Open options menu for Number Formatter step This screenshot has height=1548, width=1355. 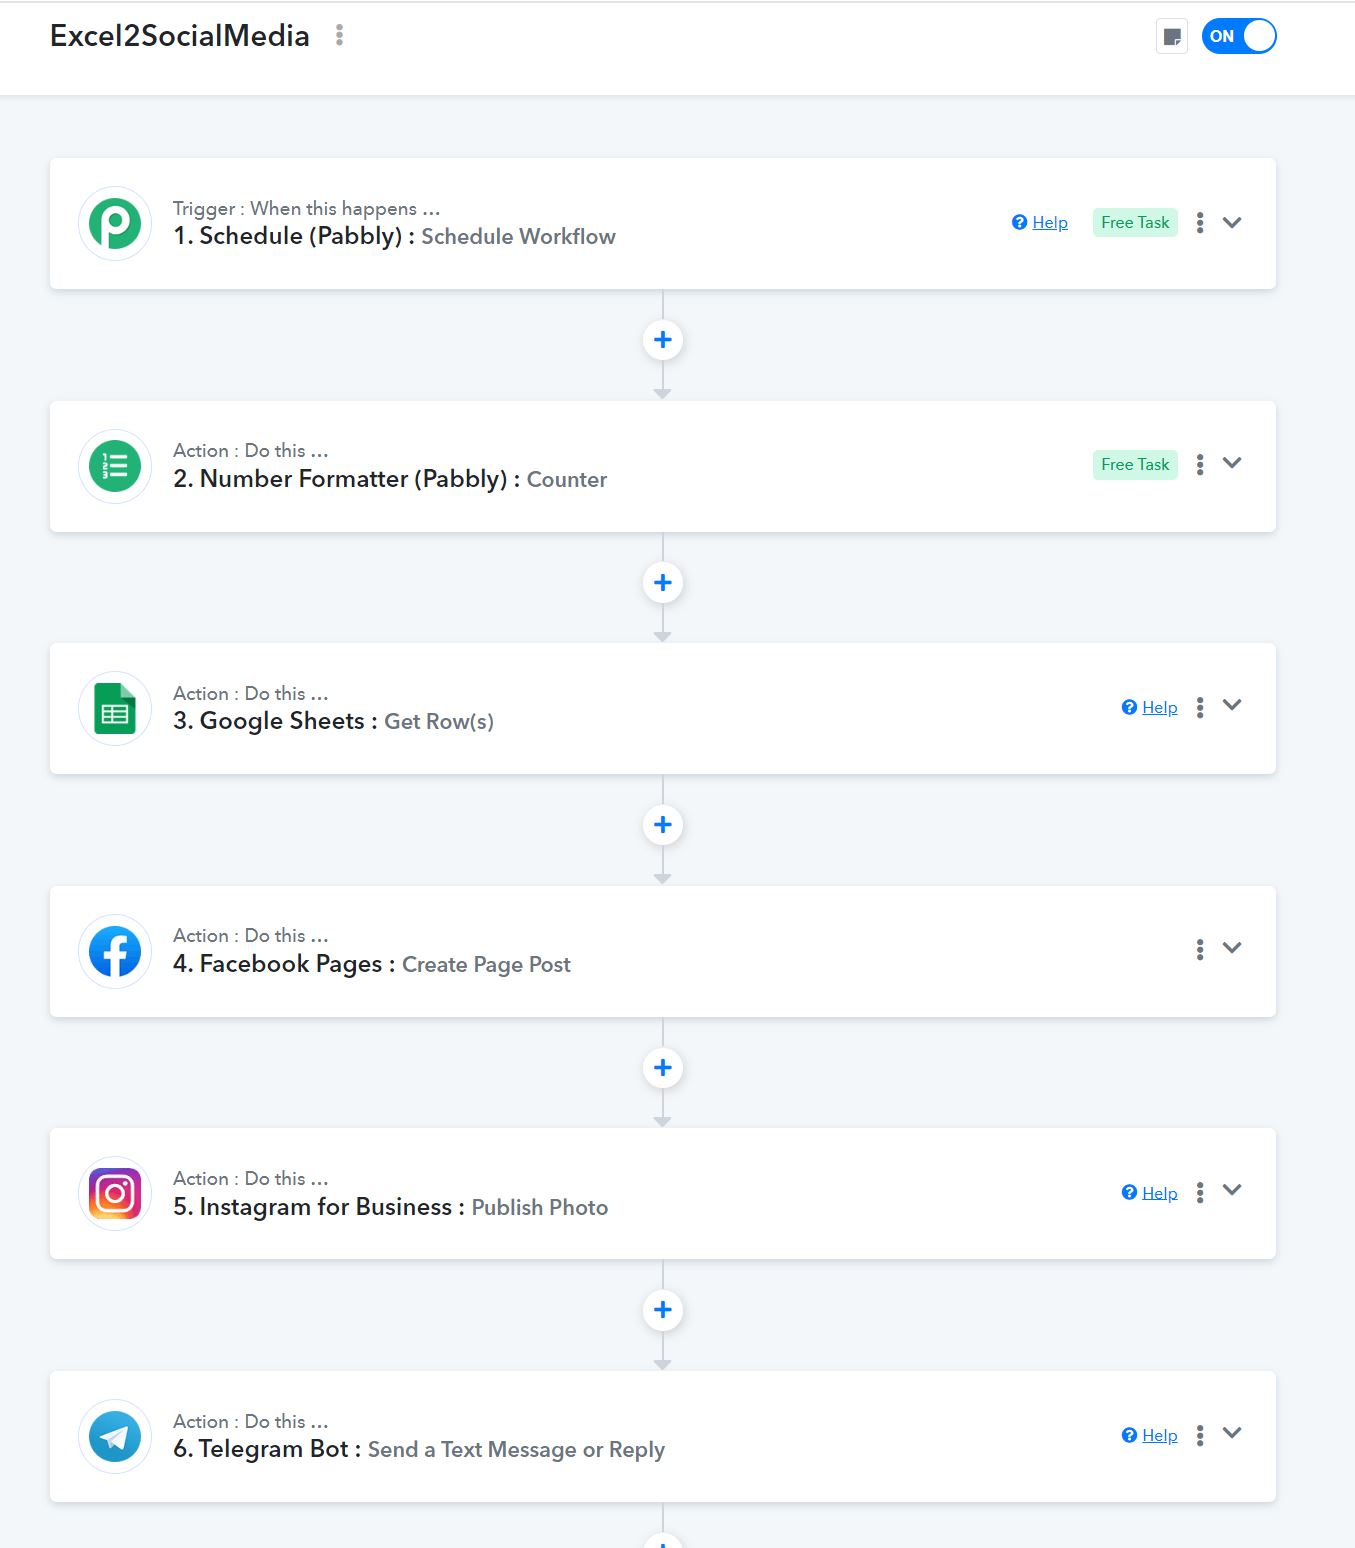point(1200,464)
